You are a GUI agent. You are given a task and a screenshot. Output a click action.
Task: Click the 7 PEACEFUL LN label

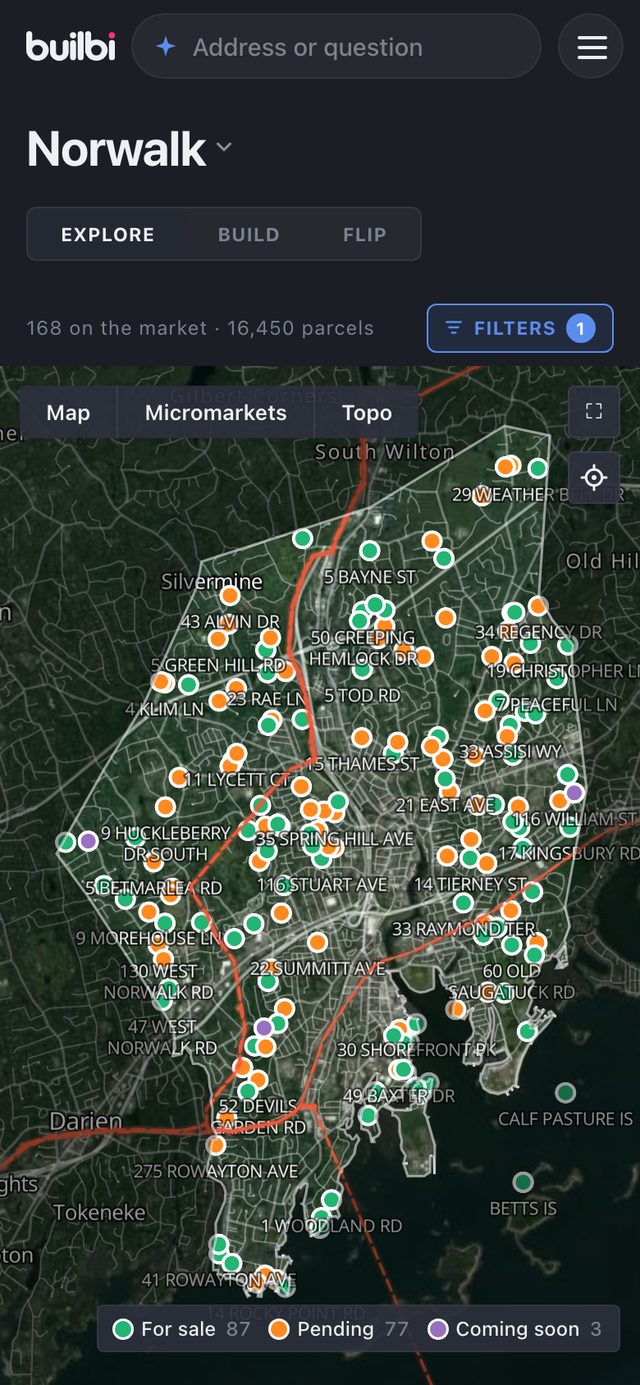pyautogui.click(x=557, y=705)
